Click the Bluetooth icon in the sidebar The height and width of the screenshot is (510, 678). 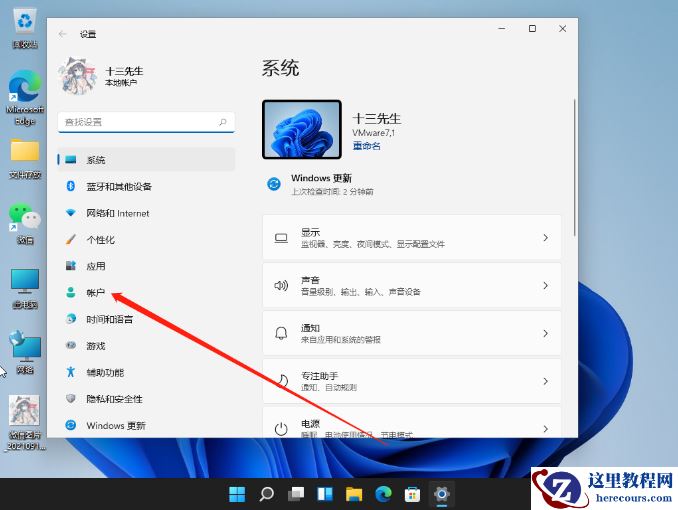tap(71, 186)
